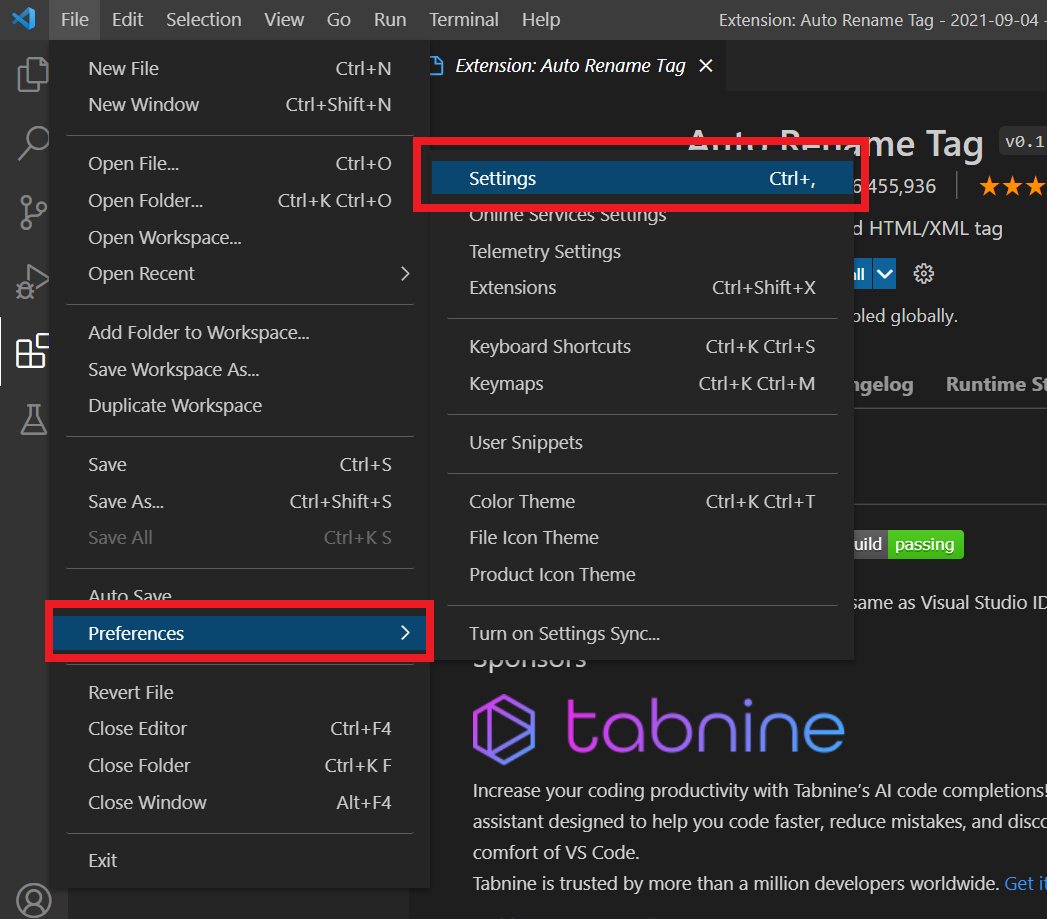The width and height of the screenshot is (1047, 919).
Task: Open the Accounts icon at bottom
Action: [33, 900]
